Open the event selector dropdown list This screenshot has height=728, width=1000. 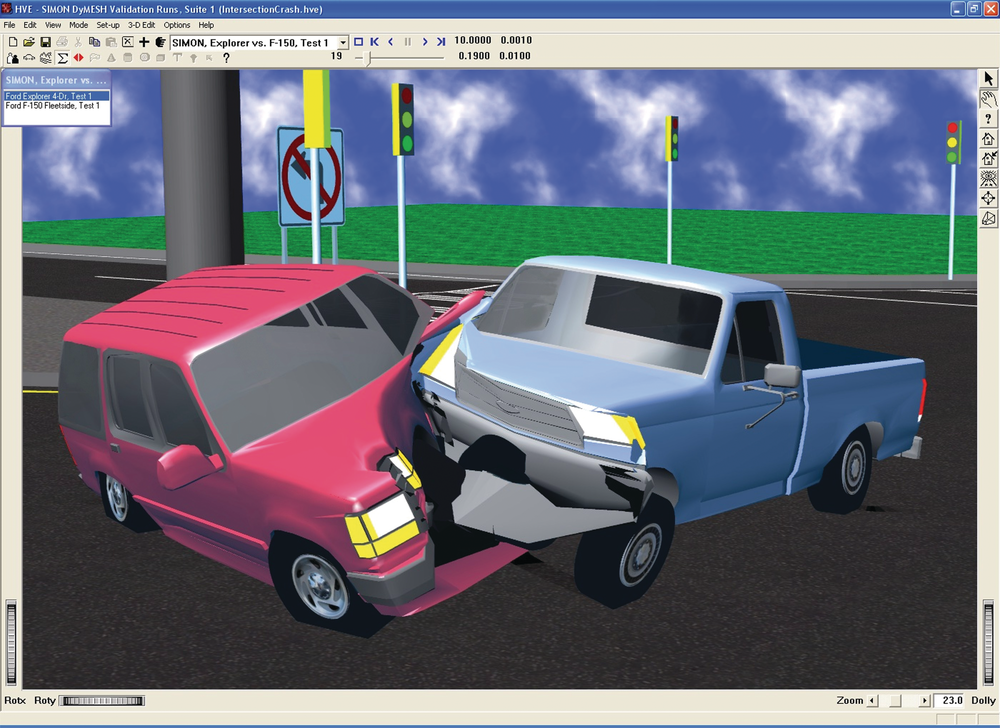pyautogui.click(x=342, y=43)
